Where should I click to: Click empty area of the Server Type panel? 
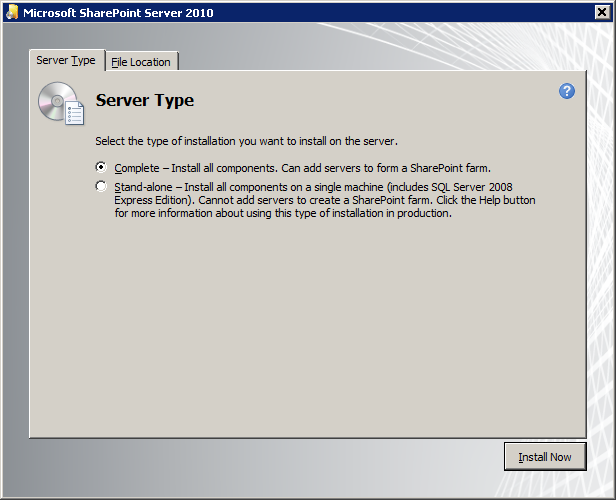pos(308,326)
